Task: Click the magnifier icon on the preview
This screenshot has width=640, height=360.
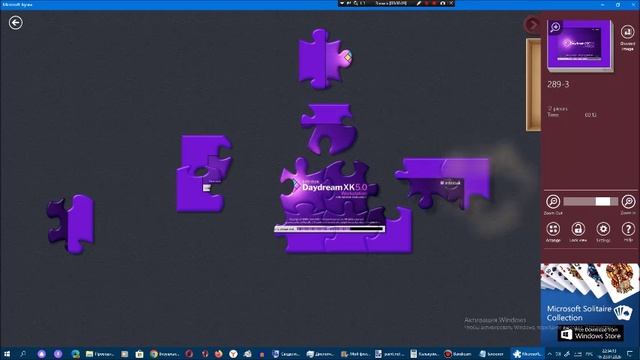Action: pyautogui.click(x=555, y=27)
